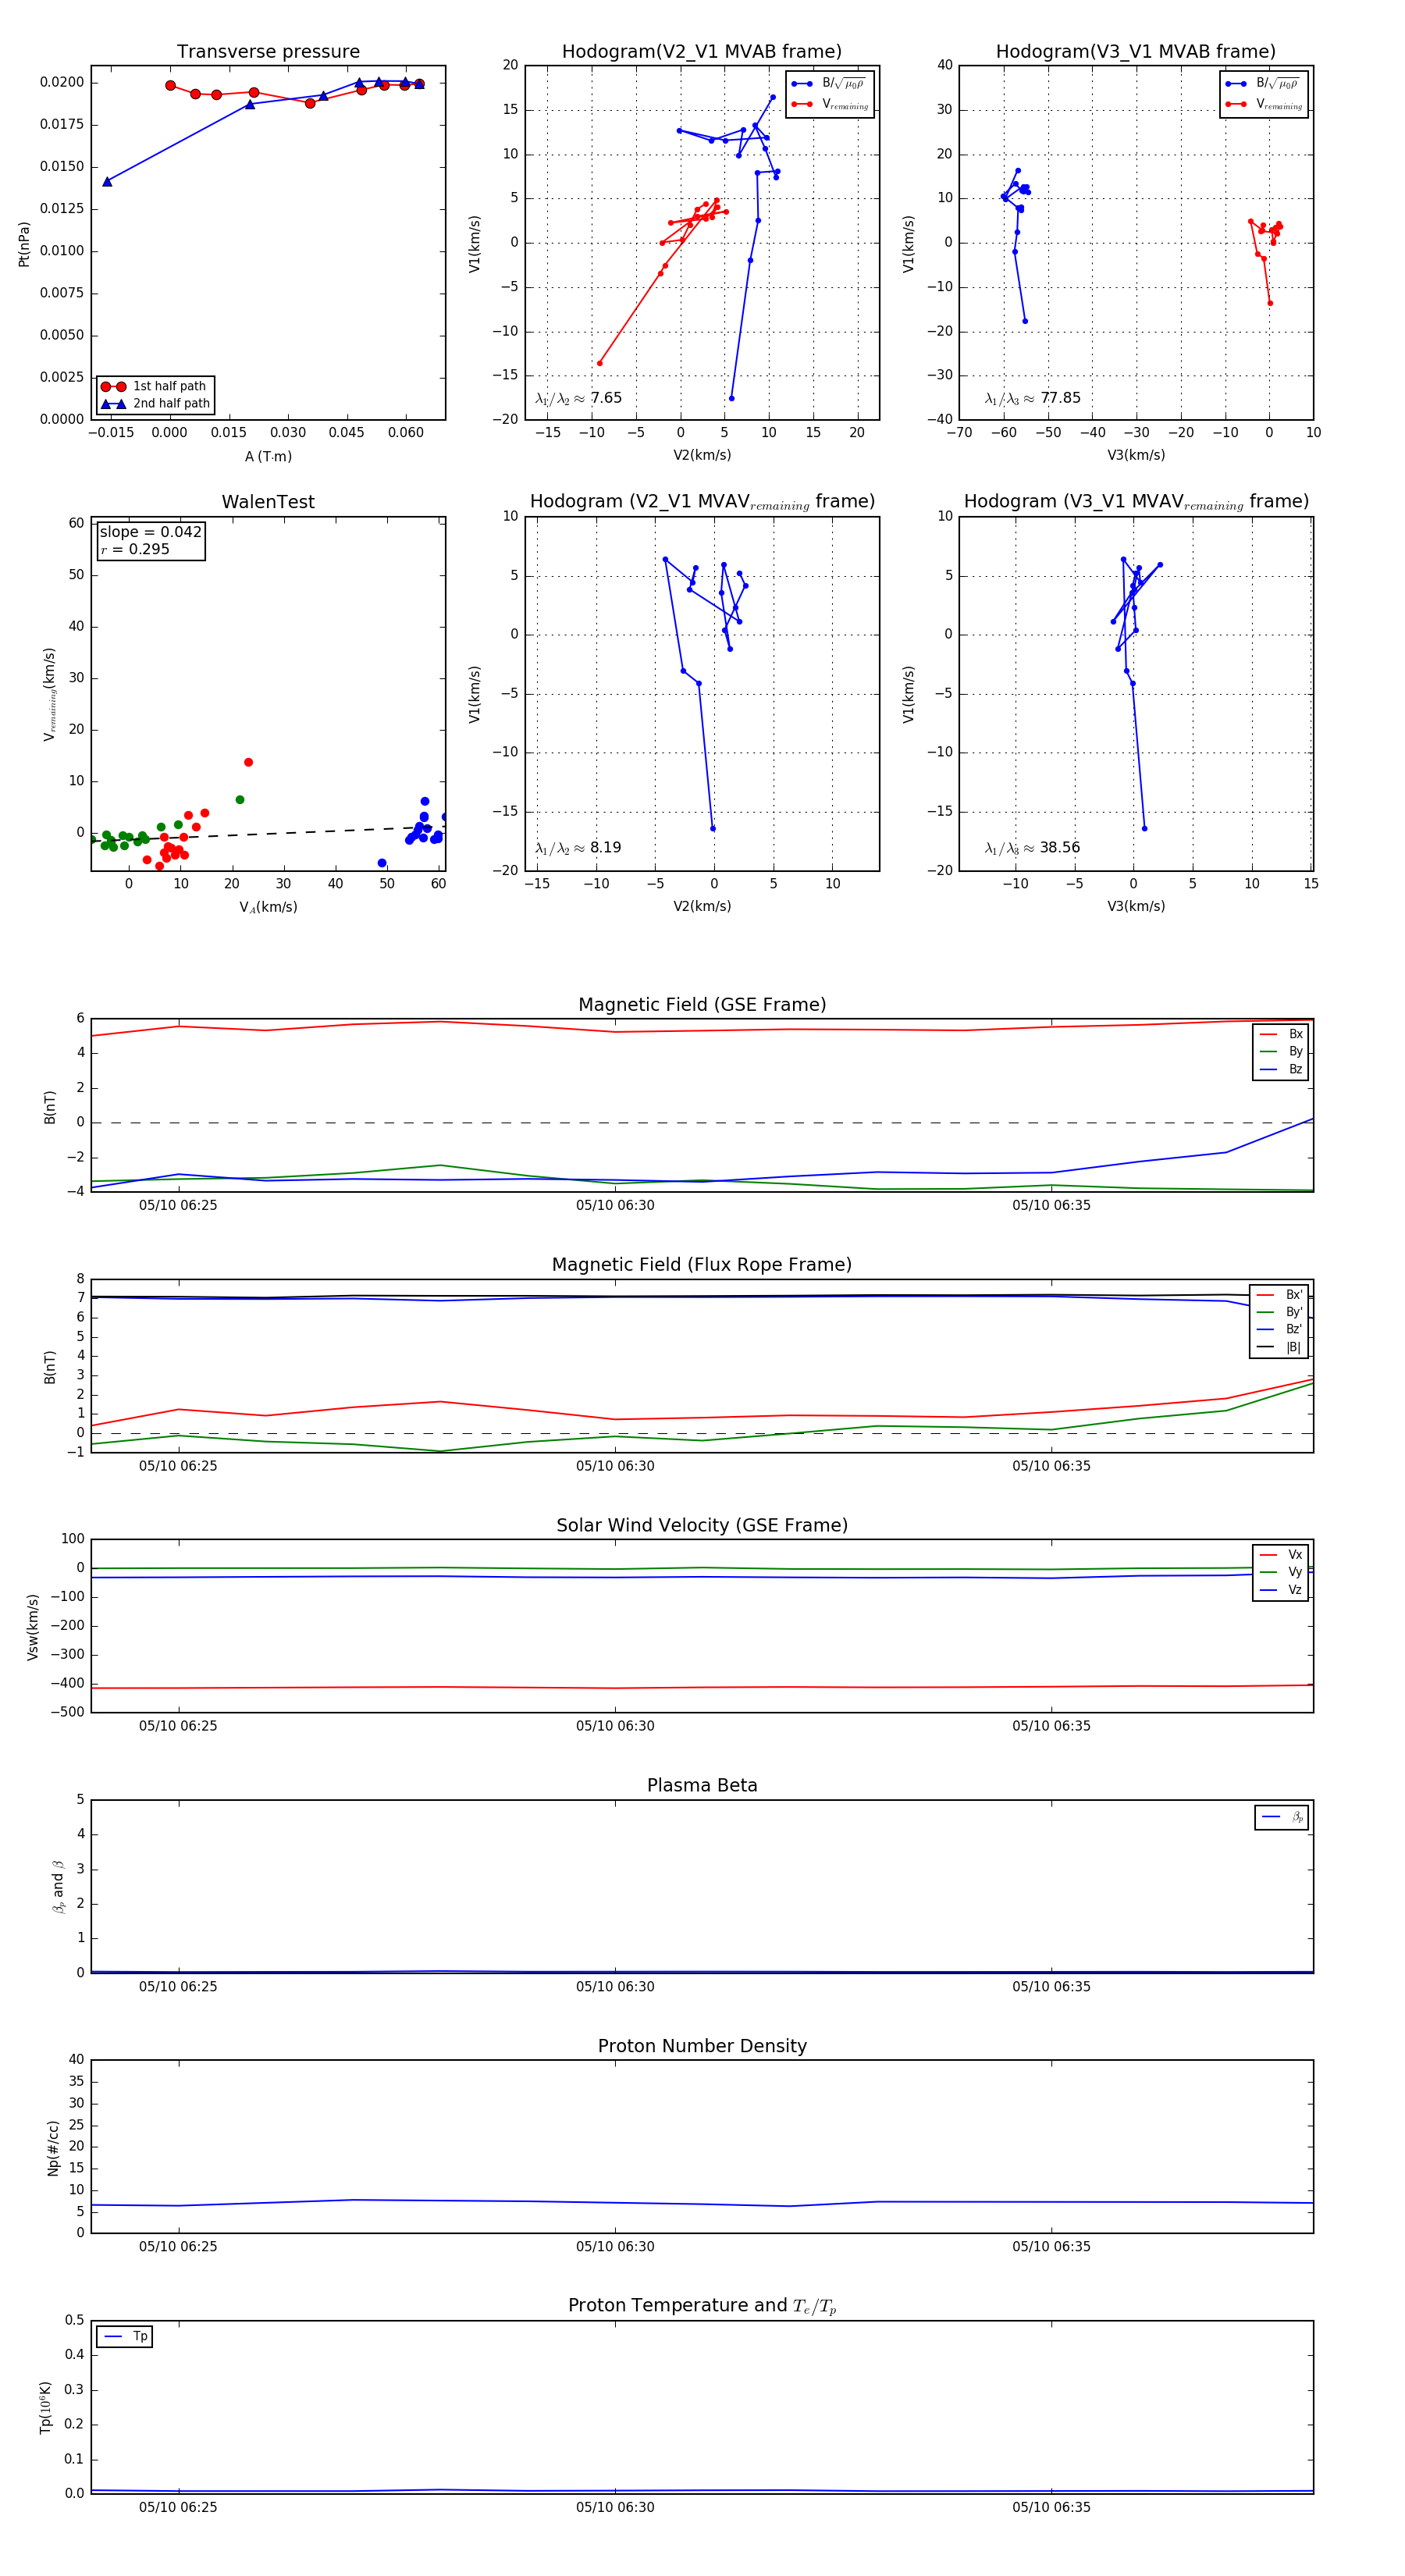Click the λ1/λ2 ≈ 7.65 label
1405x2576 pixels.
(x=578, y=398)
